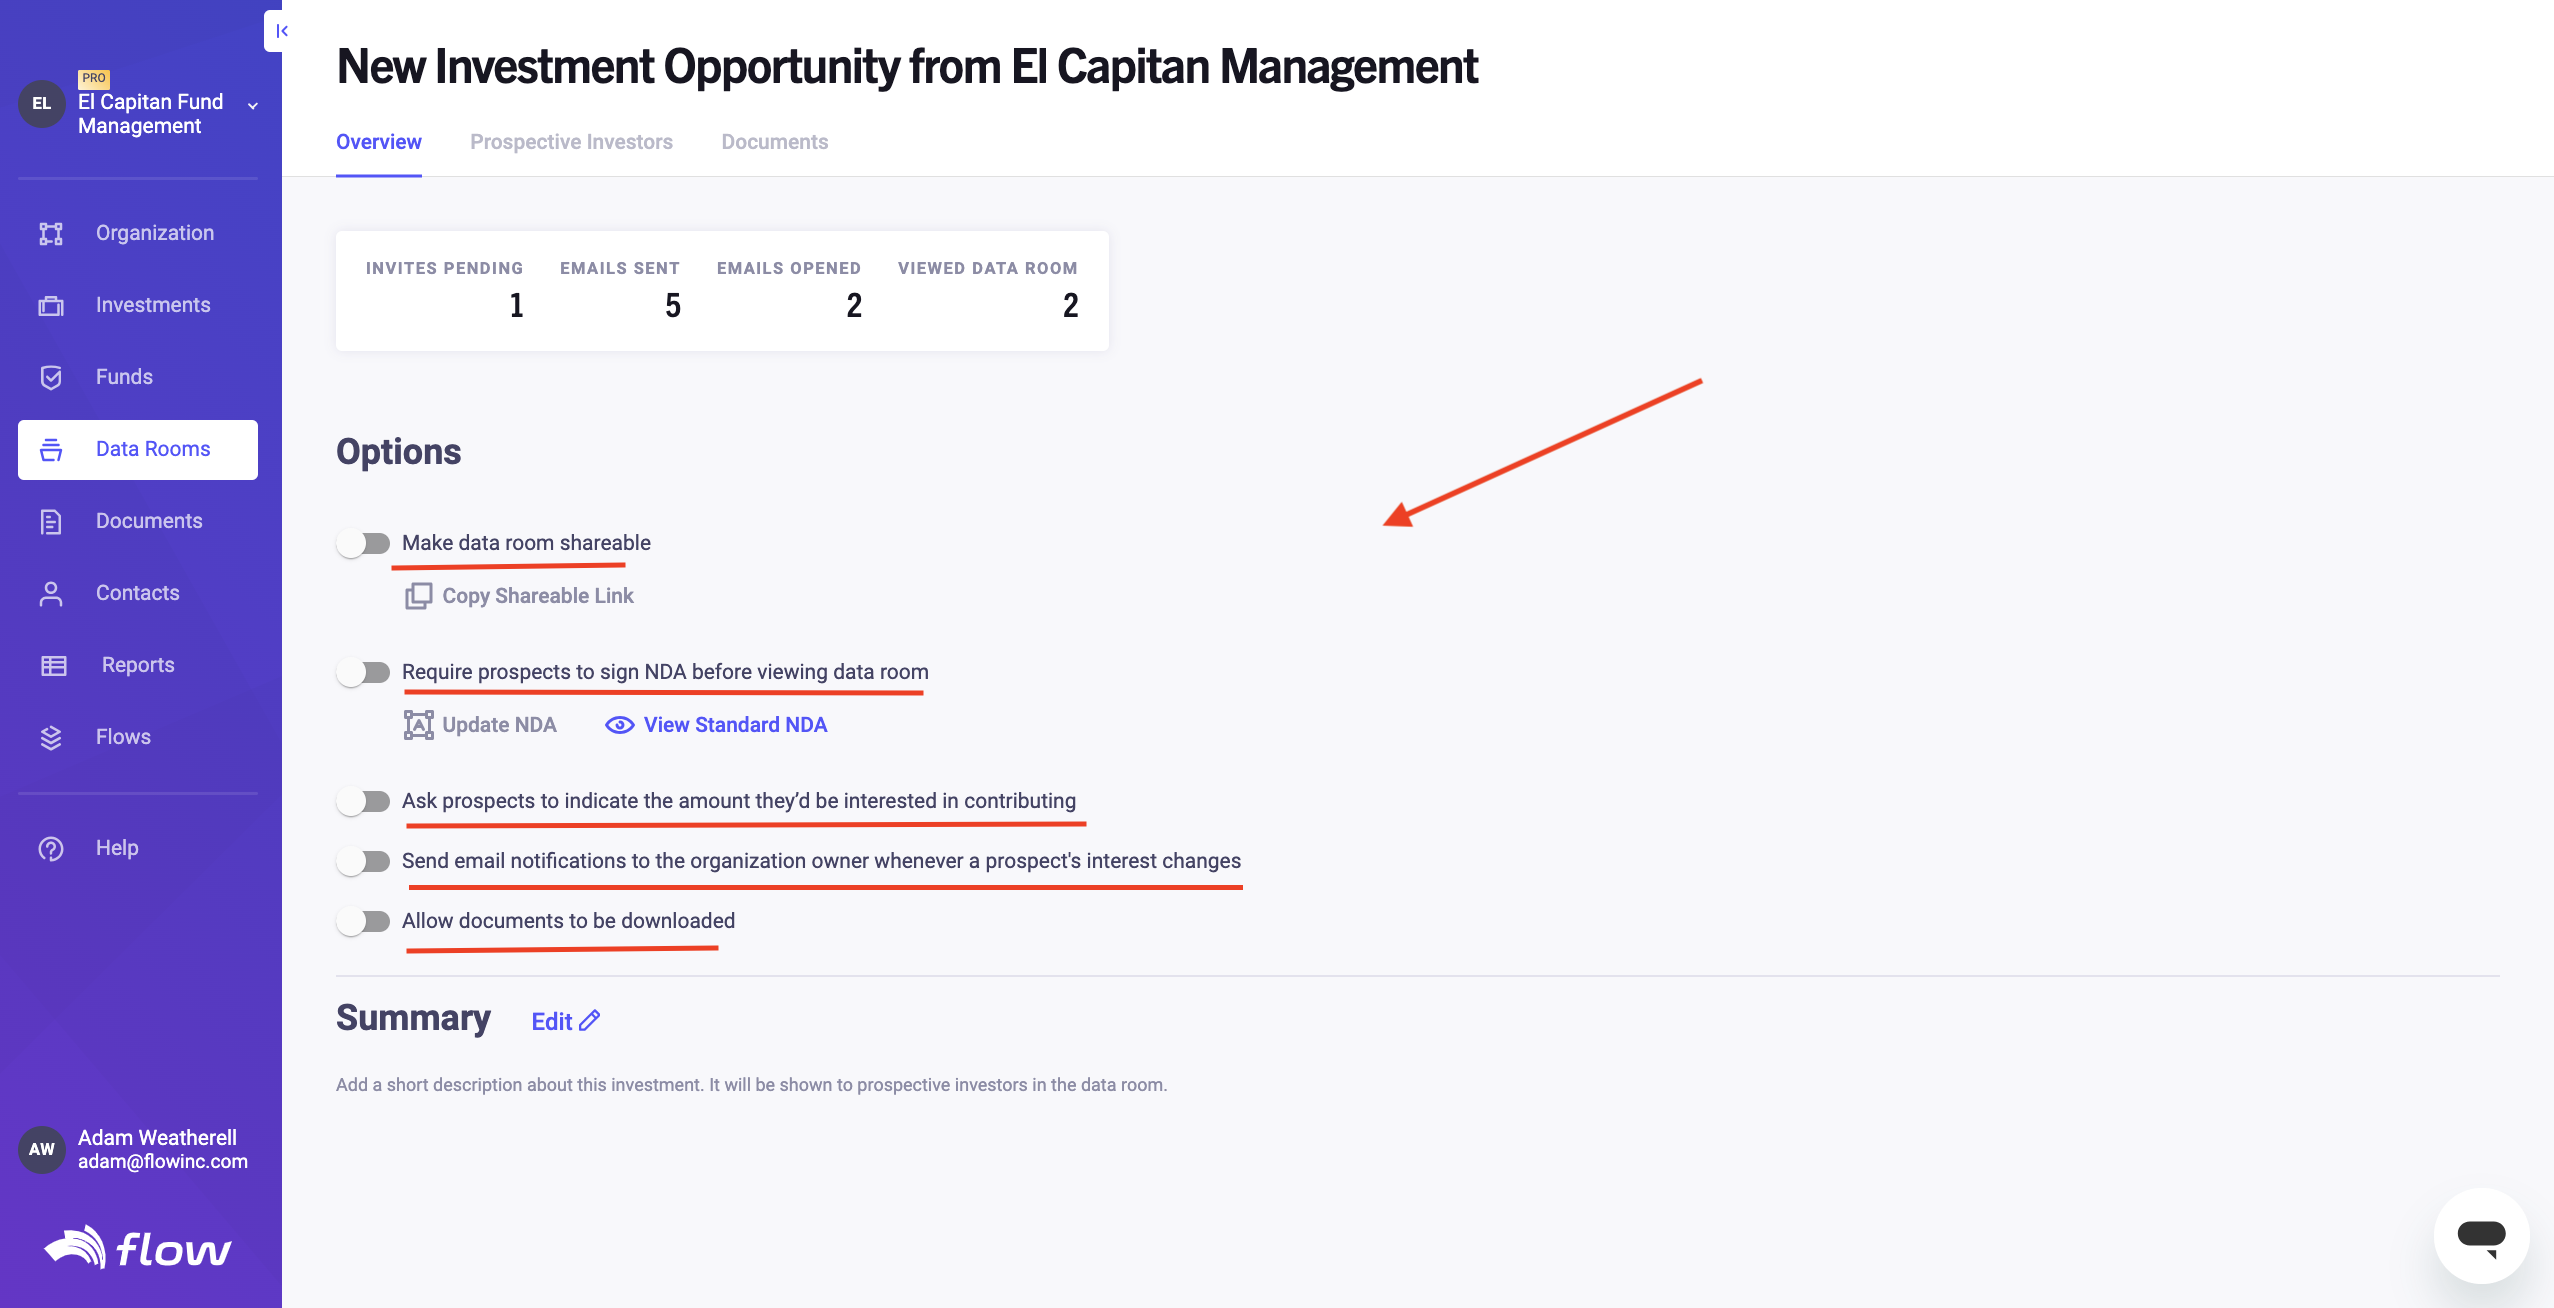This screenshot has width=2554, height=1308.
Task: Enable Make data room shareable toggle
Action: click(363, 543)
